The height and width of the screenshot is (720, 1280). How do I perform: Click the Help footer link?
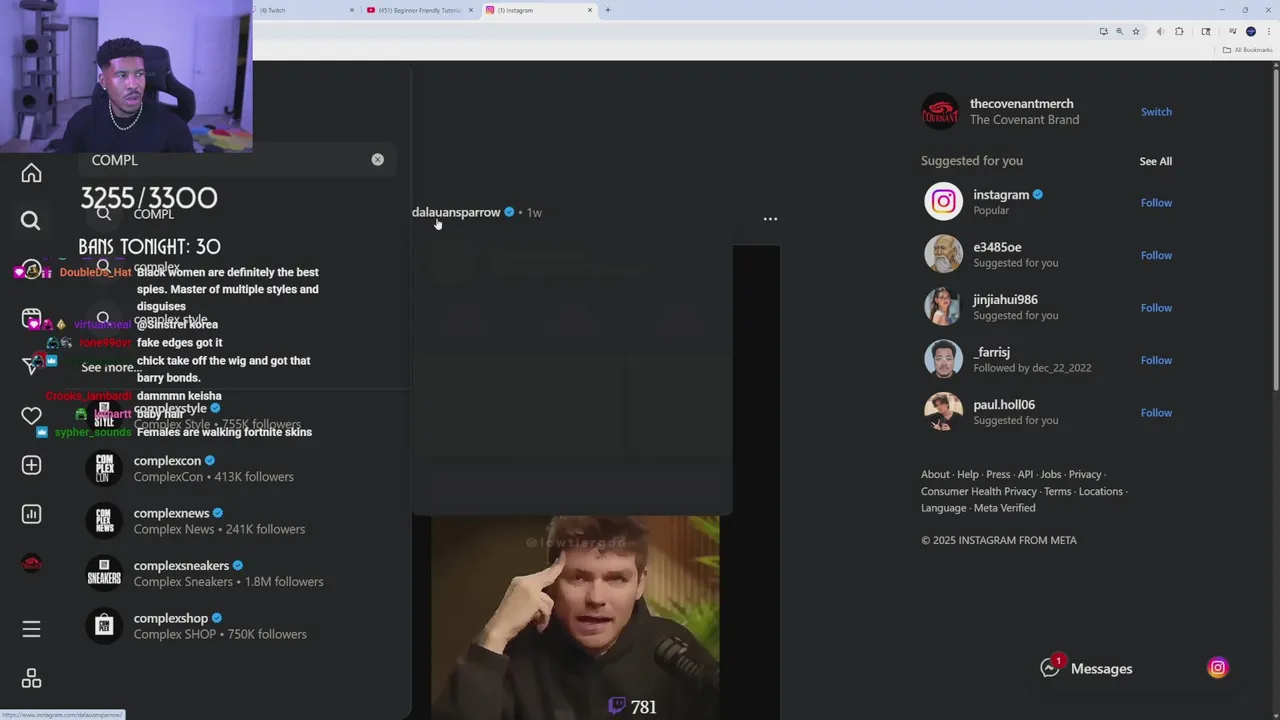(x=968, y=475)
